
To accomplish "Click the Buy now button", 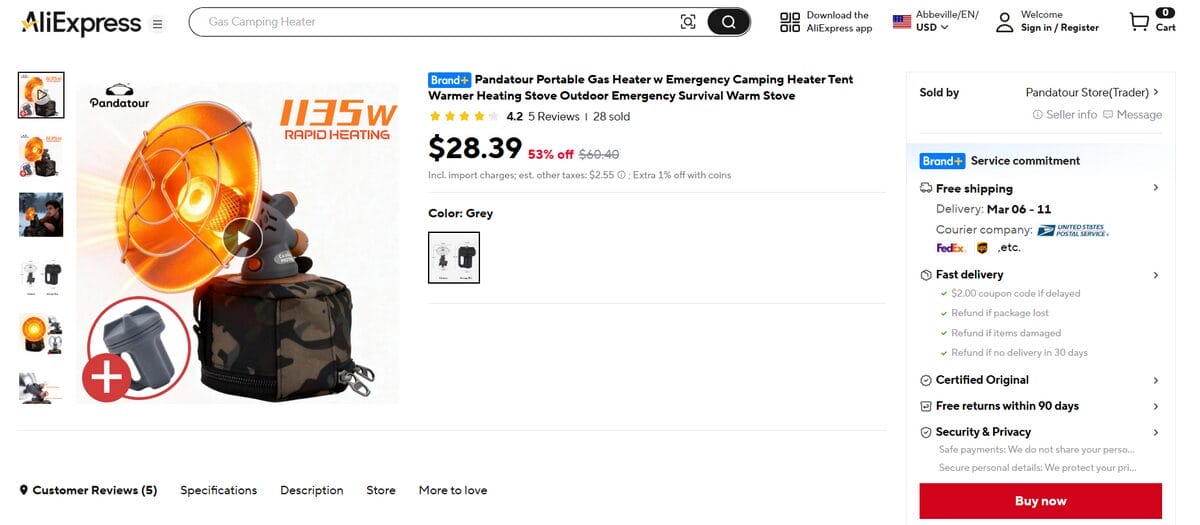I will pyautogui.click(x=1040, y=501).
